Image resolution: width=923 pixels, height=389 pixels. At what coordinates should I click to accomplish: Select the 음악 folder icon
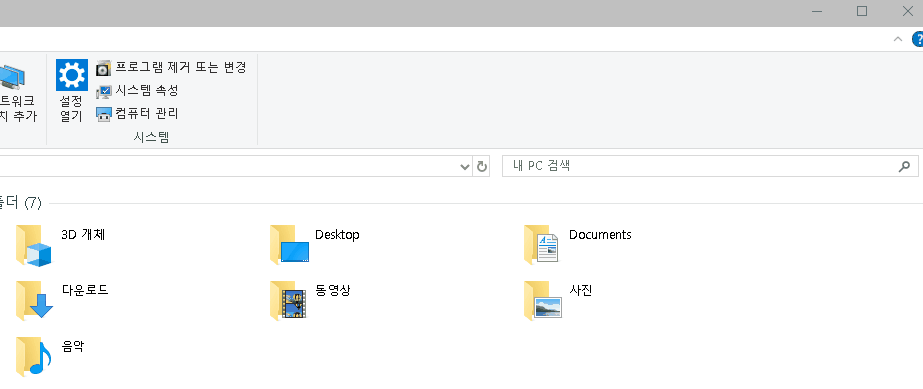tap(33, 357)
